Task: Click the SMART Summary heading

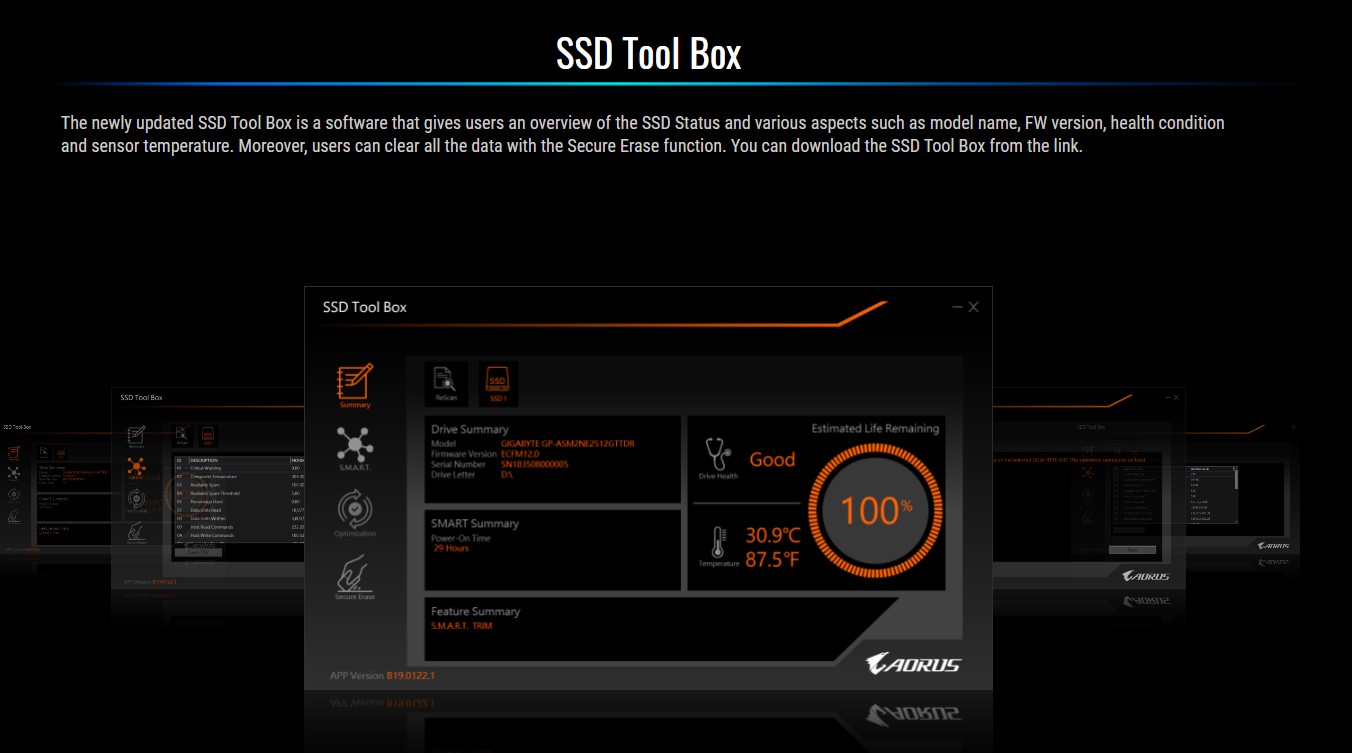Action: click(x=475, y=523)
